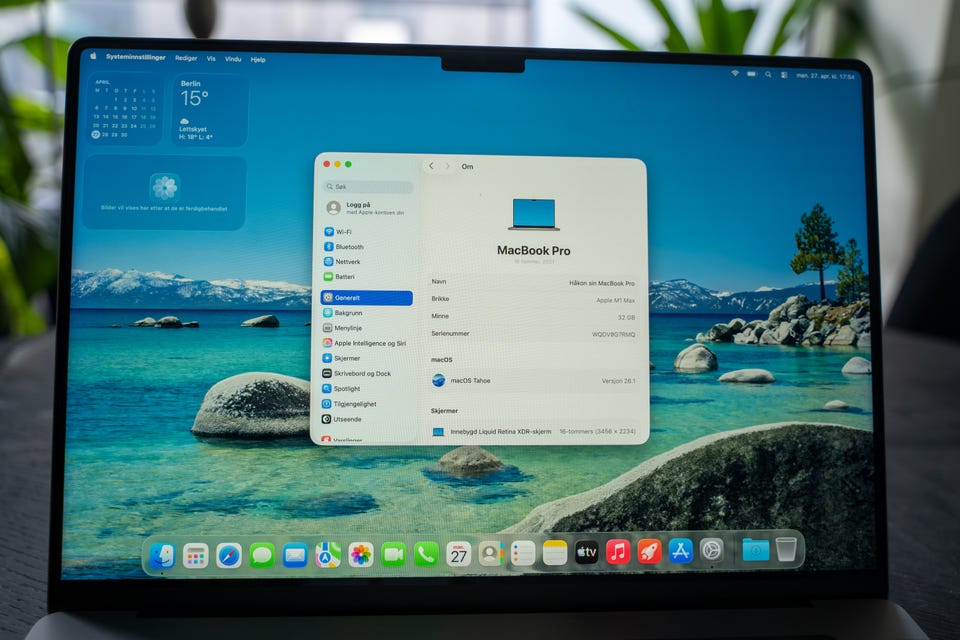
Task: Open the Vis menu
Action: [x=211, y=59]
